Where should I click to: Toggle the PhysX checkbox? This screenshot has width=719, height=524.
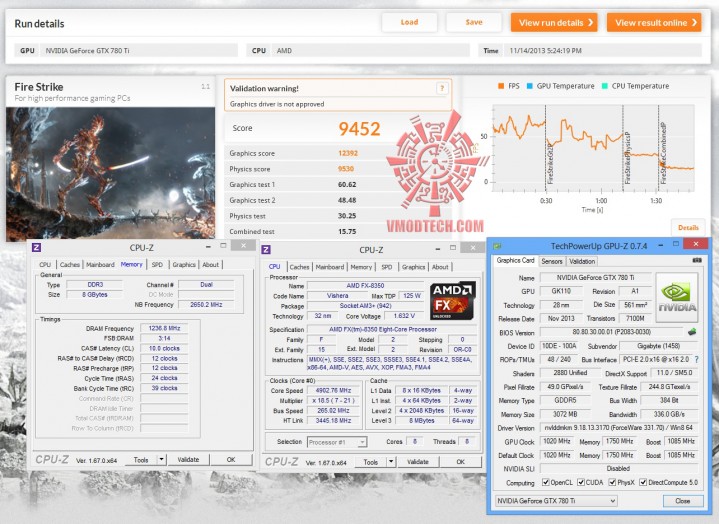(612, 482)
